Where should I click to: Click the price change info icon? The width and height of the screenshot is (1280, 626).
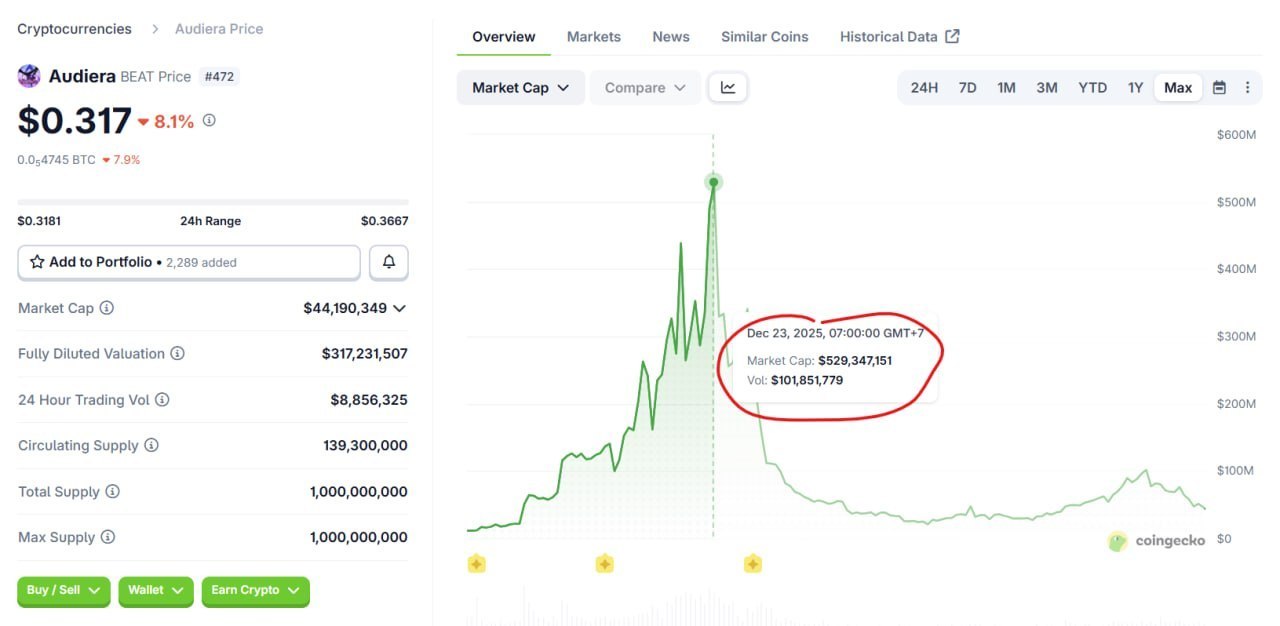[207, 120]
